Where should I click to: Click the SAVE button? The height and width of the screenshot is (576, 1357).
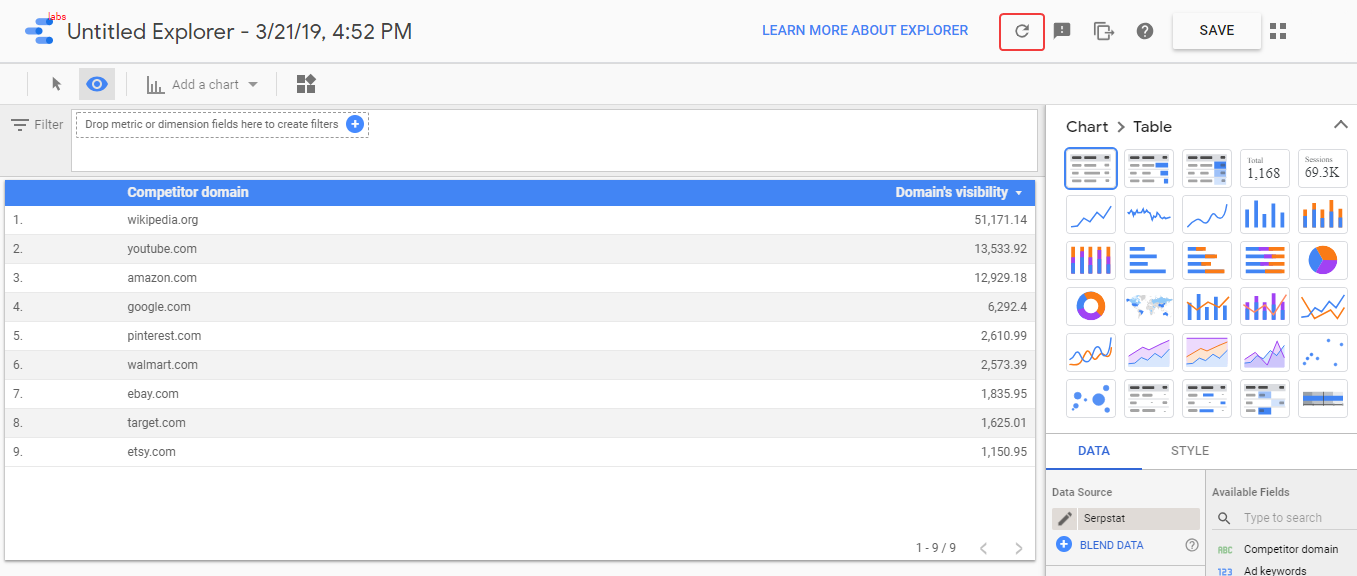(1216, 31)
